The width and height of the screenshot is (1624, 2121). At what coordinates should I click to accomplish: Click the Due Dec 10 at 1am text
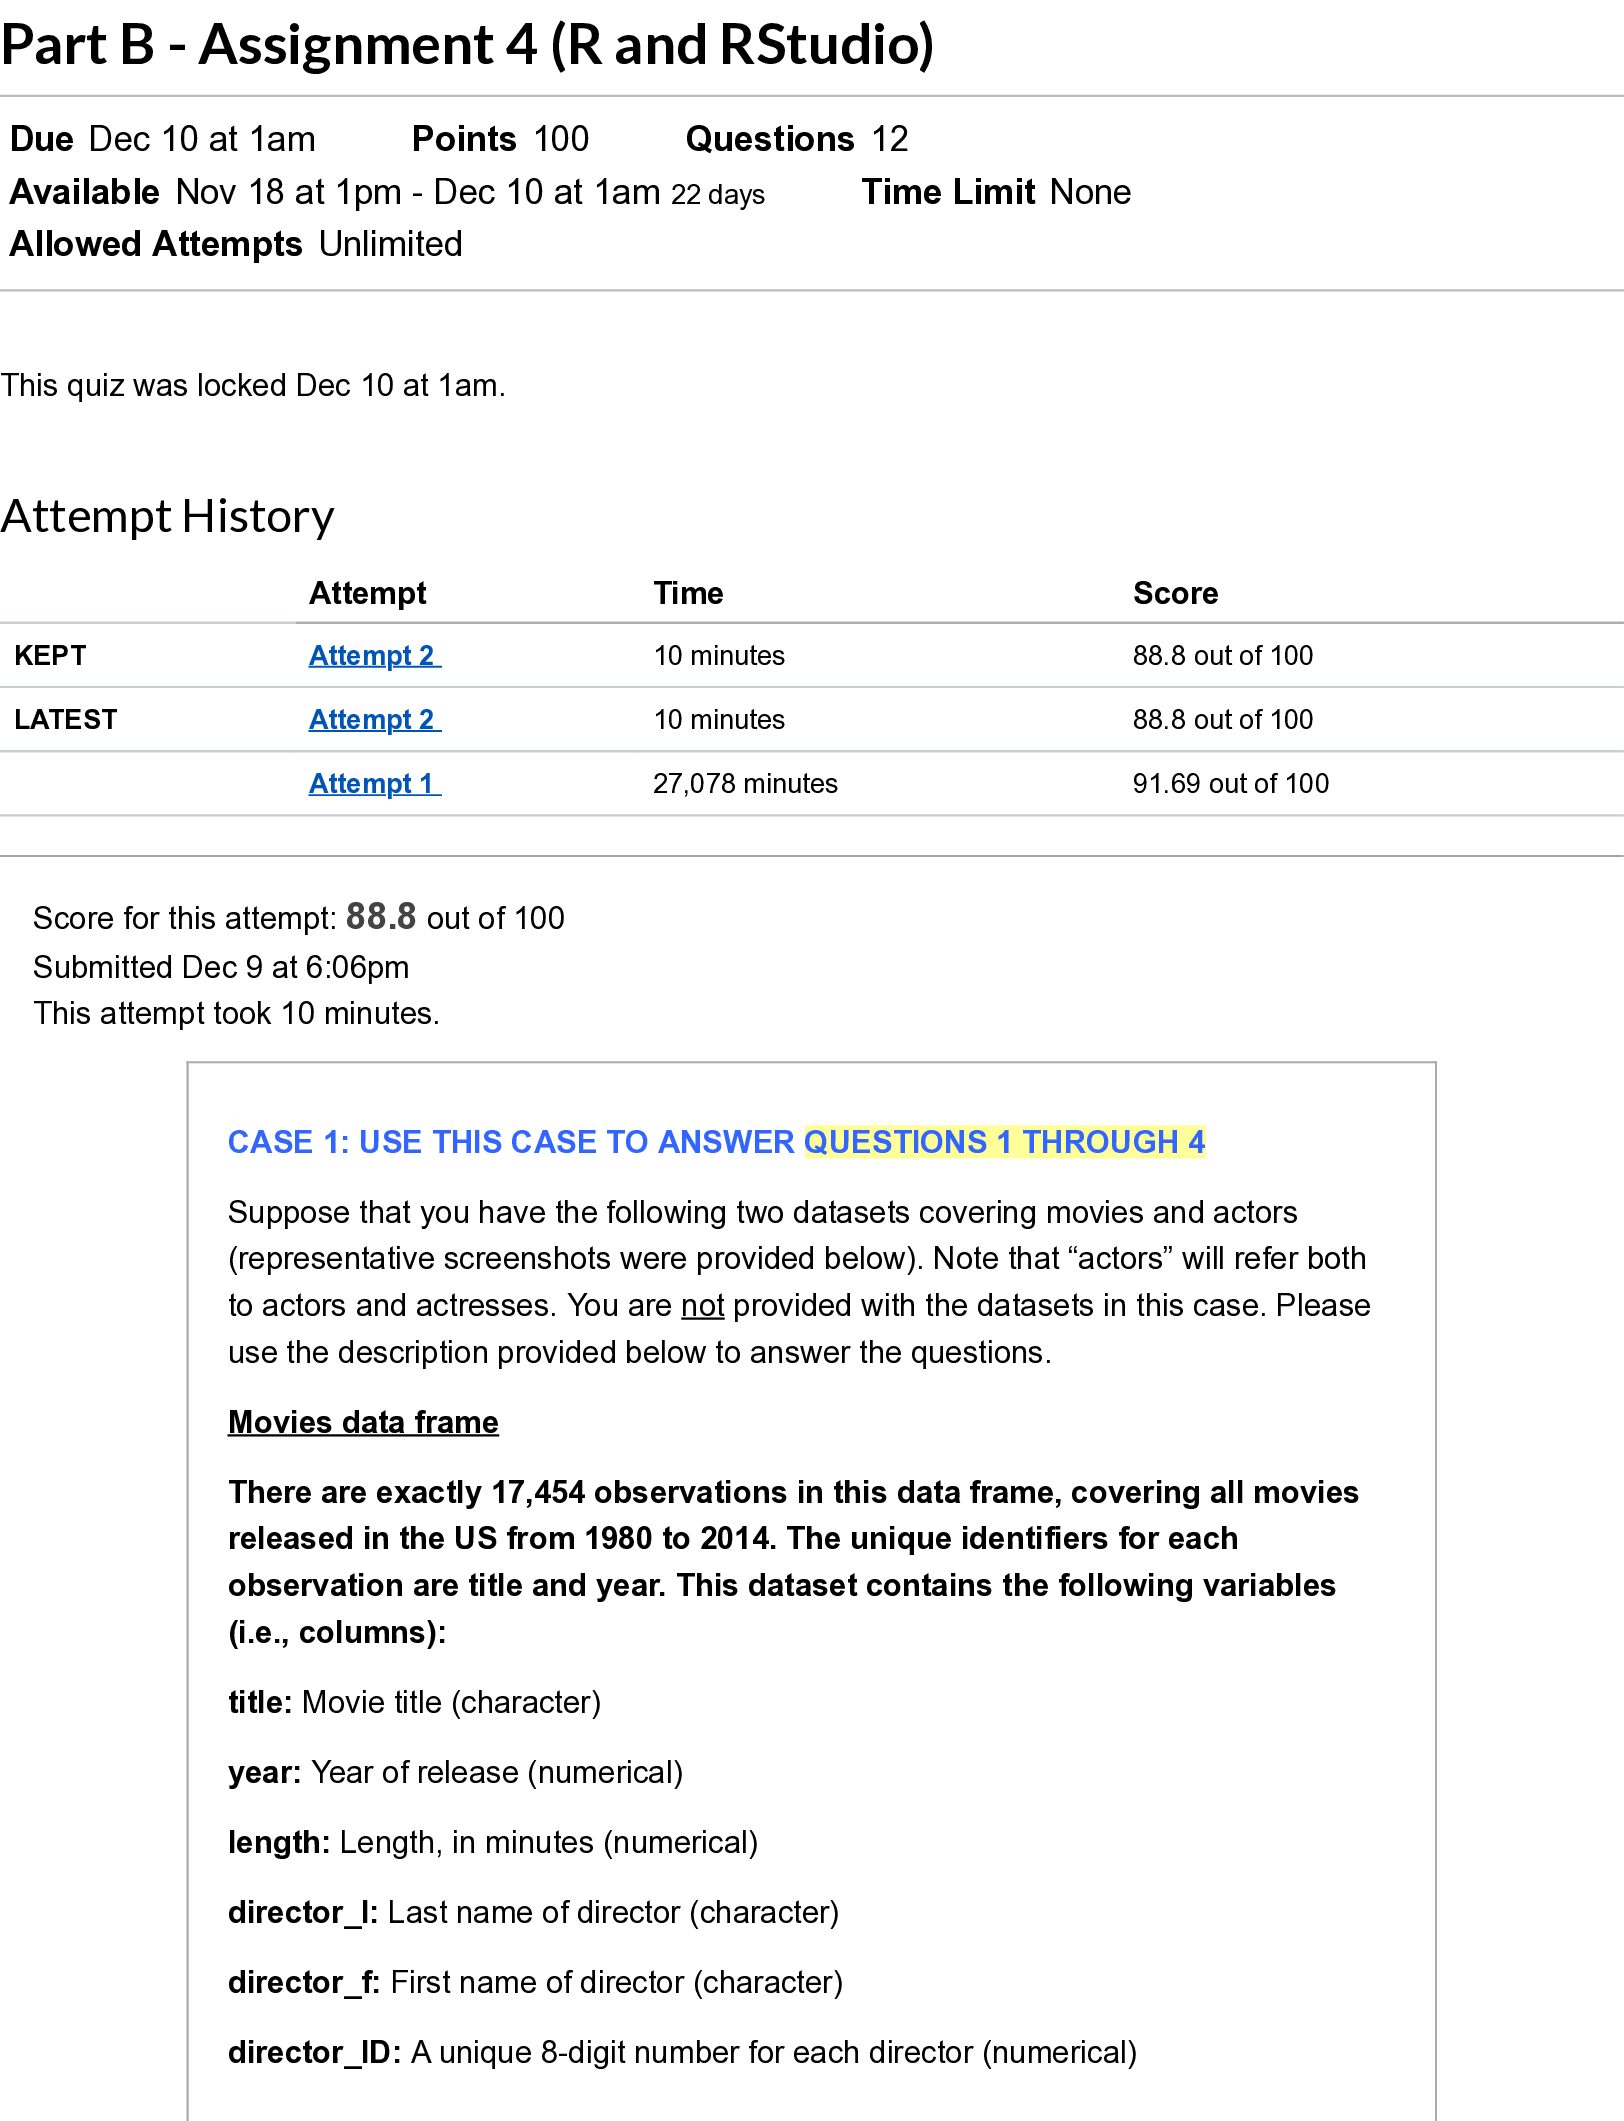162,139
